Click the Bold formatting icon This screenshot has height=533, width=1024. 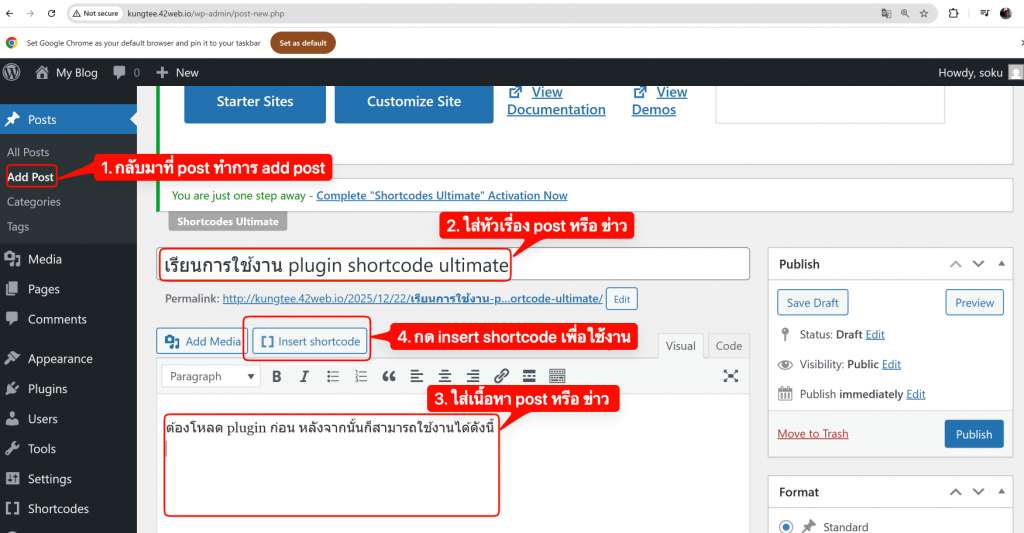point(277,376)
